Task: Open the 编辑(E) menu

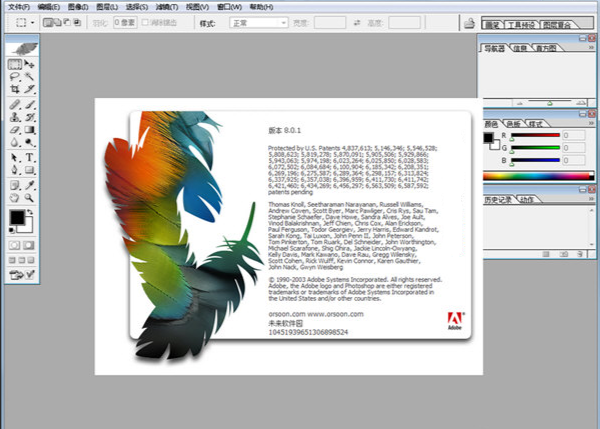Action: coord(49,7)
